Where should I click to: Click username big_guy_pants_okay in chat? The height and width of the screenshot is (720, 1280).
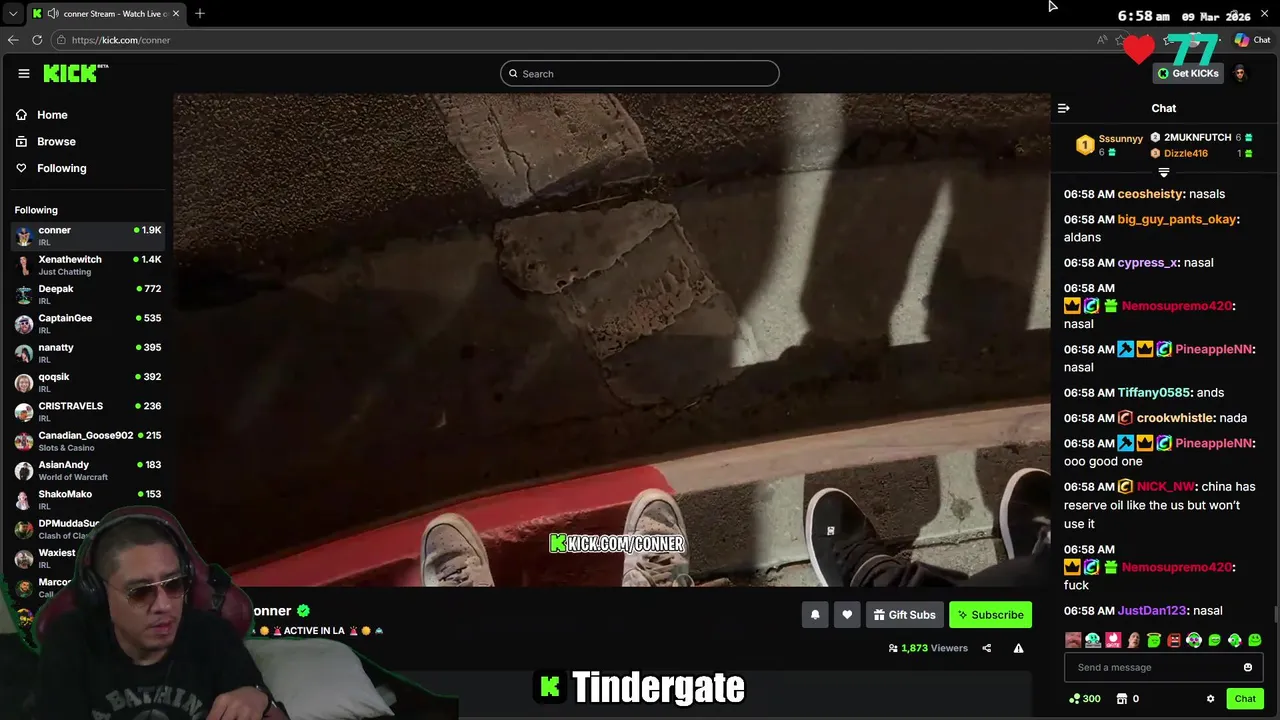click(1177, 219)
